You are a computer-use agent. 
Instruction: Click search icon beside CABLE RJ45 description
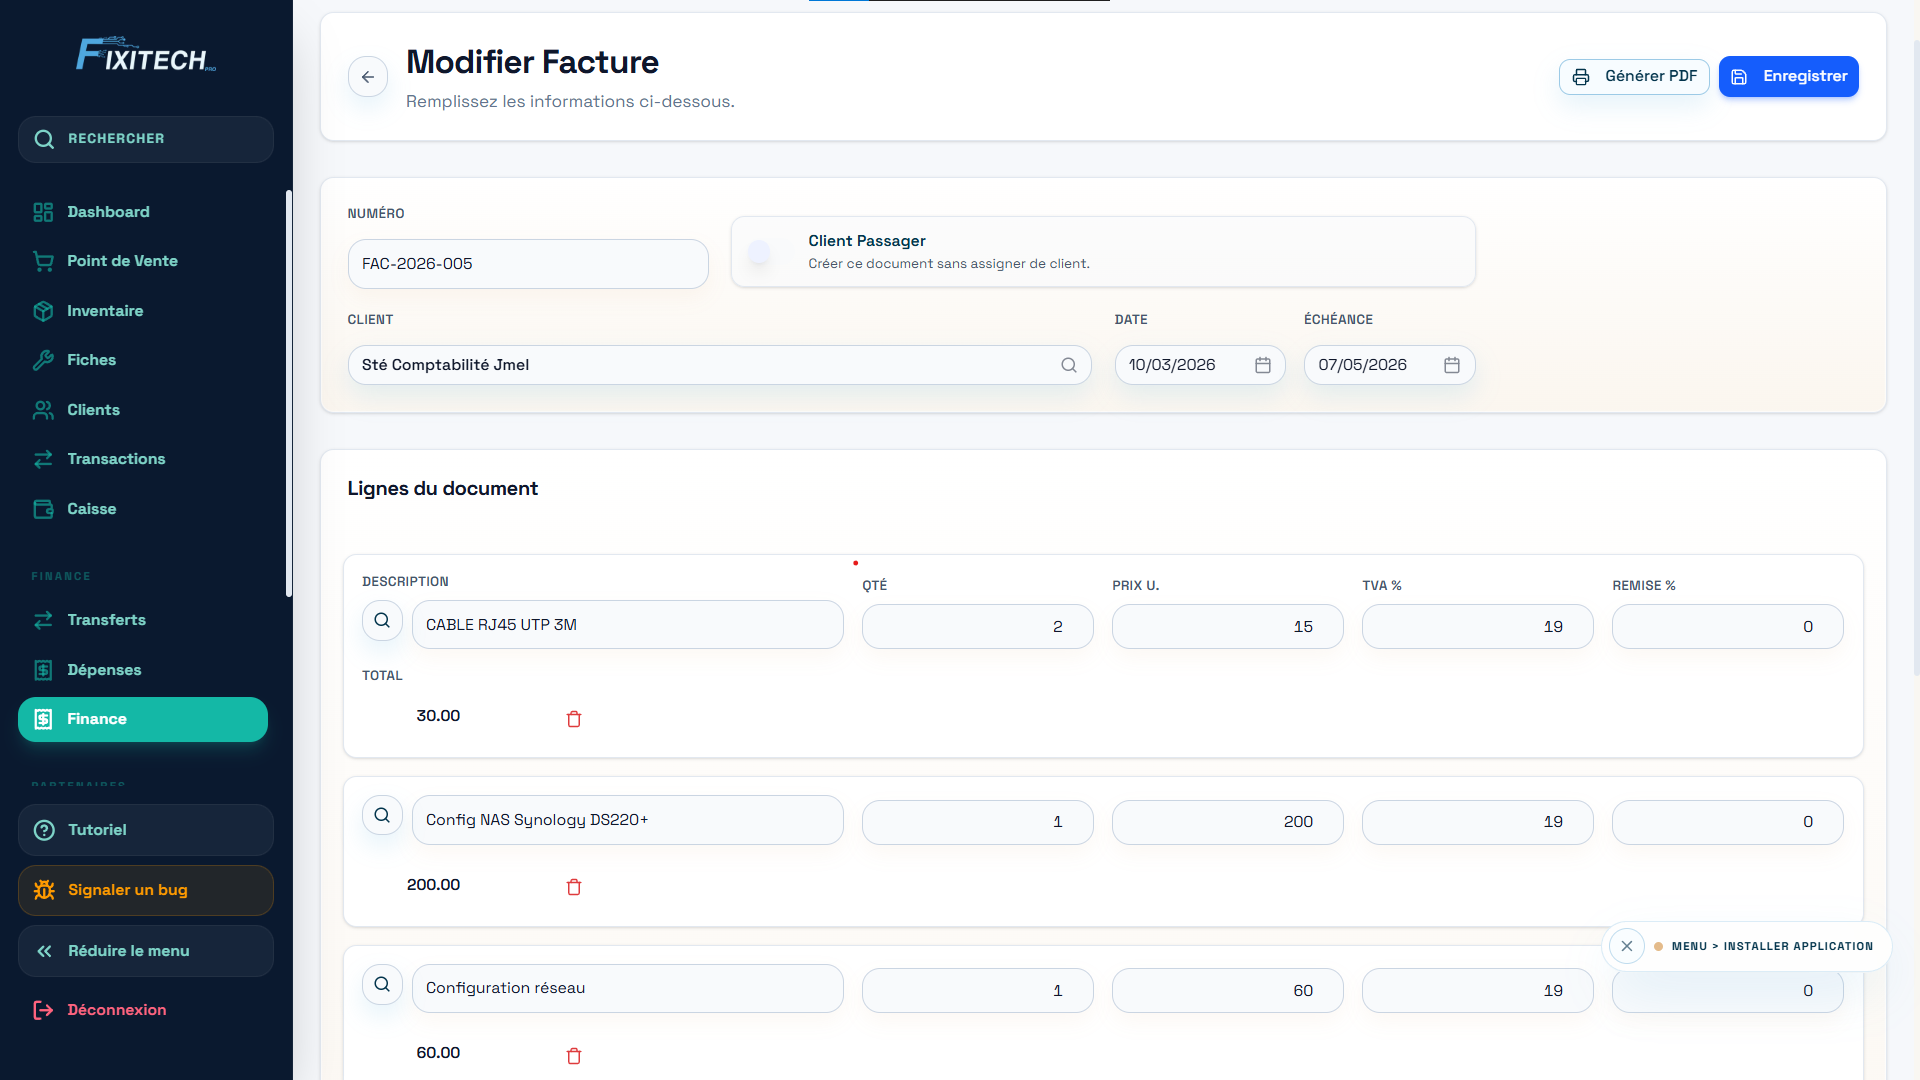tap(382, 621)
